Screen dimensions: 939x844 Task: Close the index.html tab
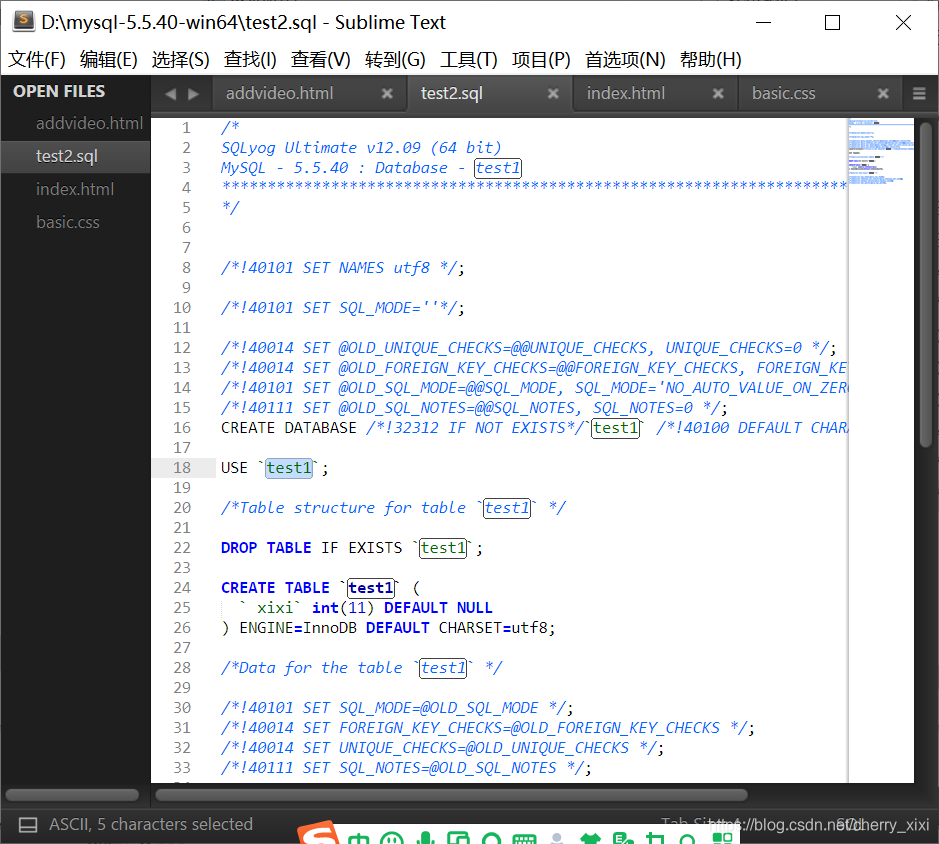click(x=718, y=93)
